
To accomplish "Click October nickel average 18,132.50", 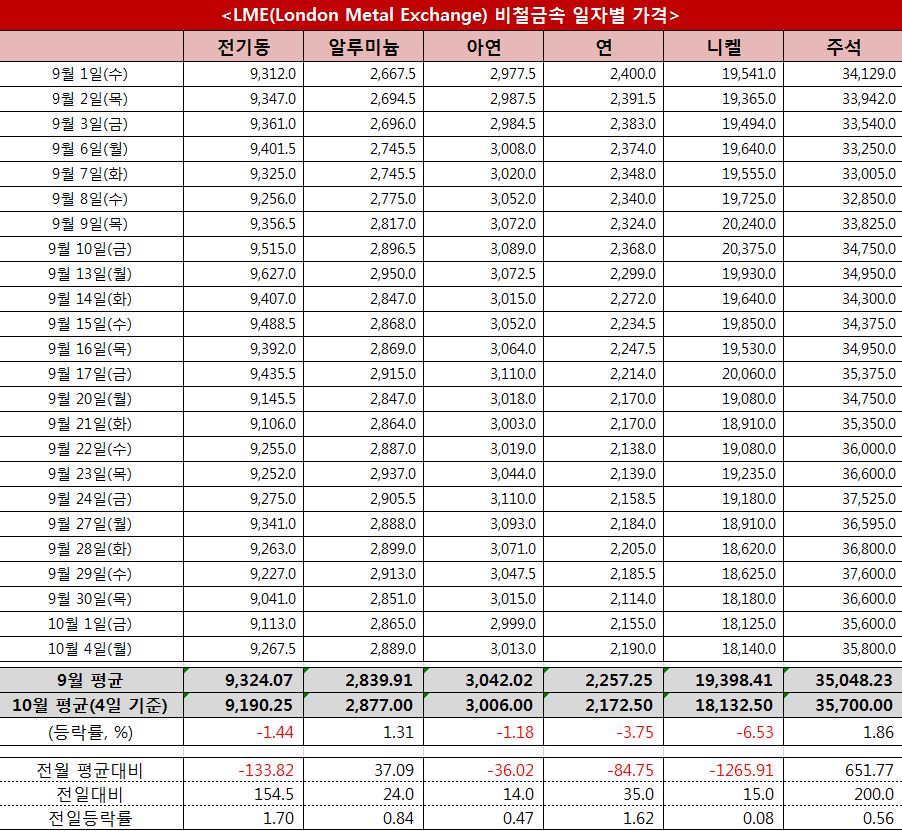I will [733, 705].
